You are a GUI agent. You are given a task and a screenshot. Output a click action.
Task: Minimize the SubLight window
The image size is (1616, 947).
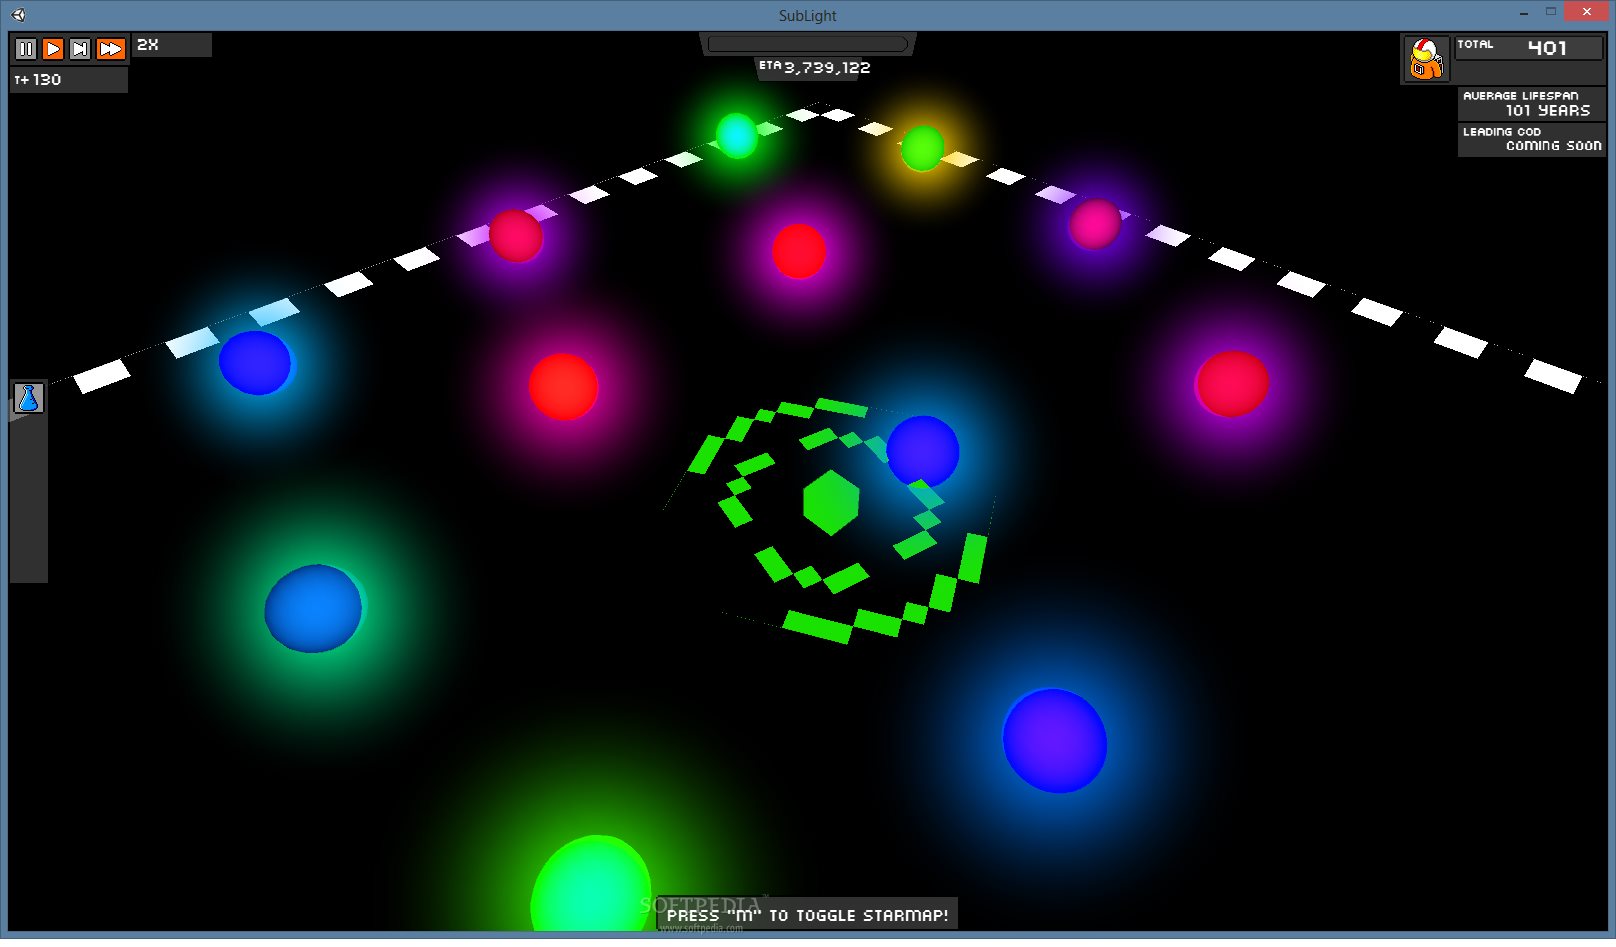pos(1523,13)
